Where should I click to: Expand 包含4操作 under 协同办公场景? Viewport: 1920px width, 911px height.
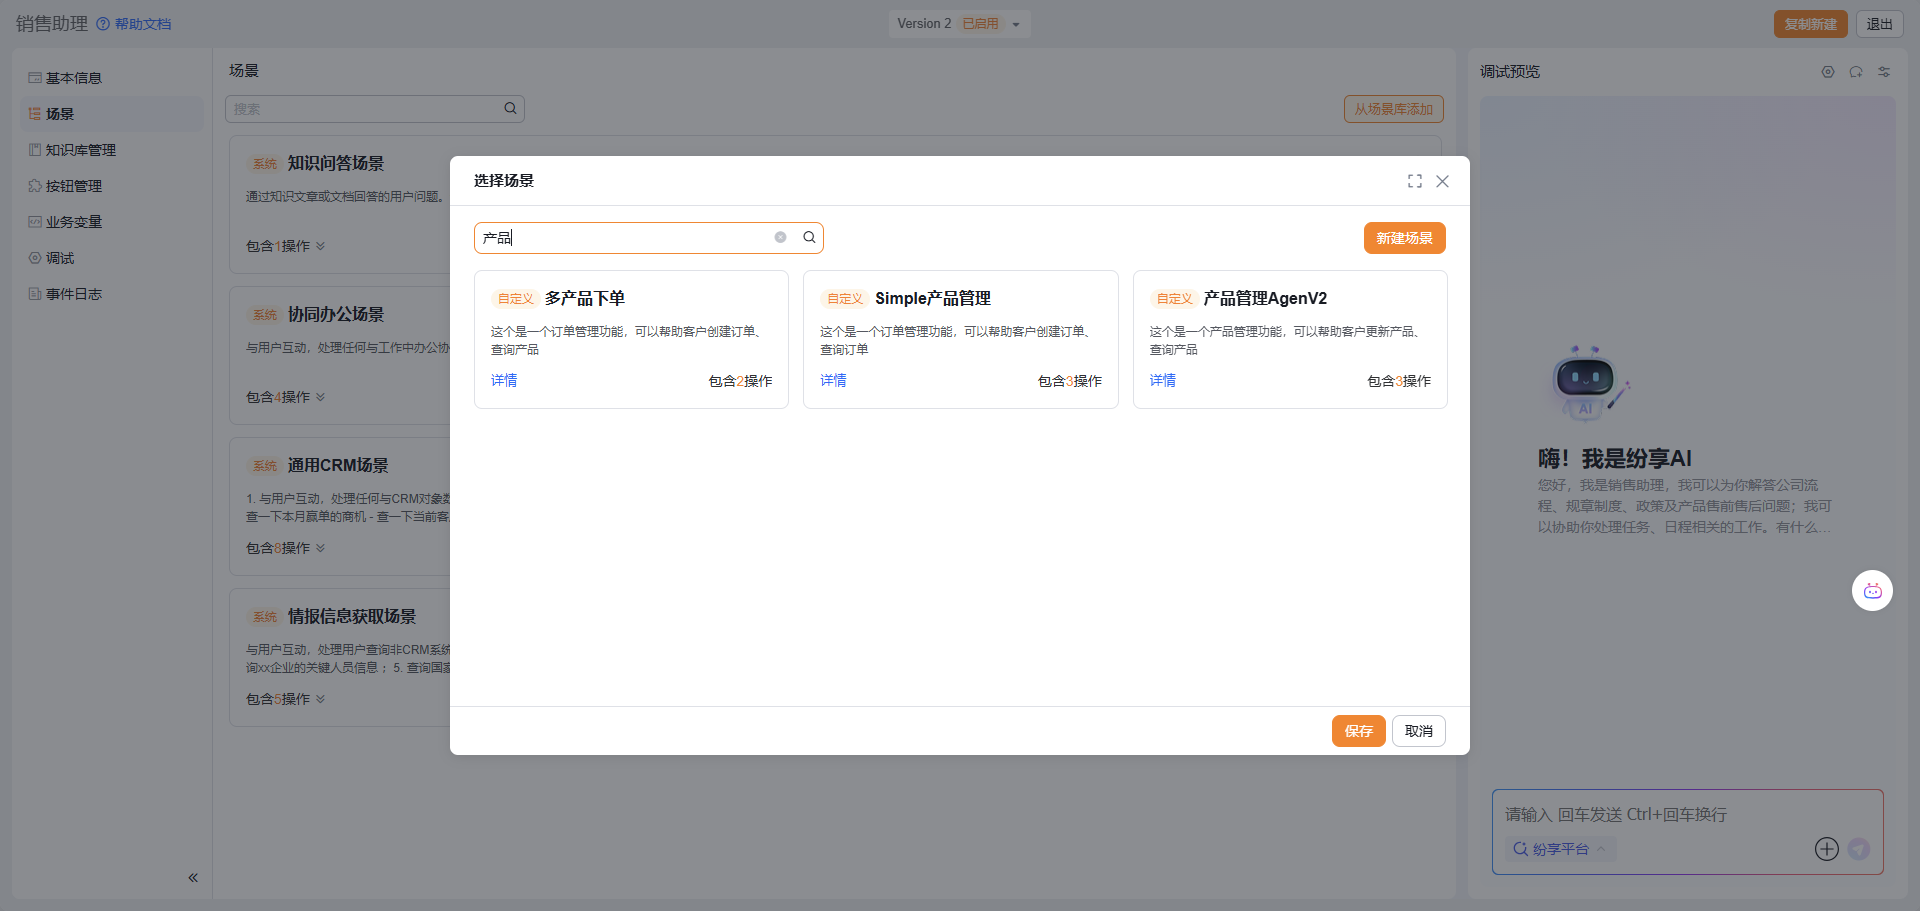click(x=286, y=397)
